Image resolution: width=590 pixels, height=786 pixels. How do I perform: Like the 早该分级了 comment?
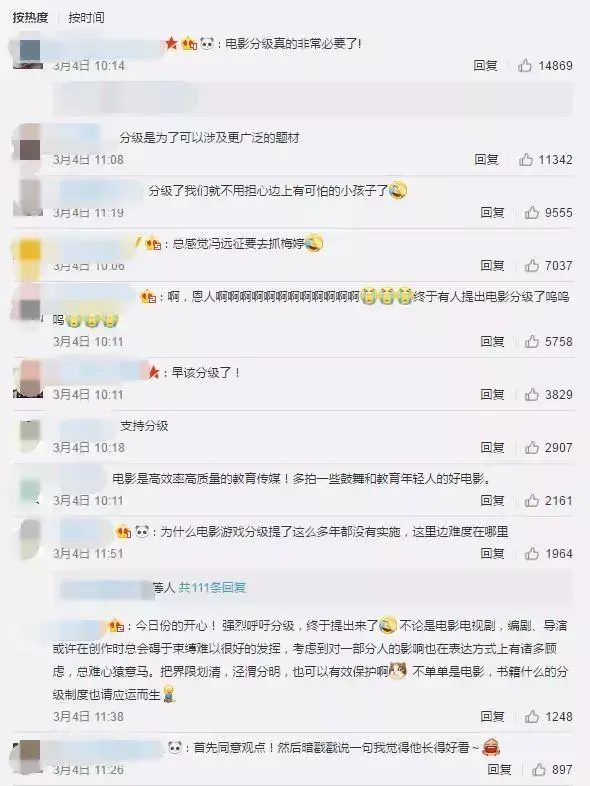(531, 395)
